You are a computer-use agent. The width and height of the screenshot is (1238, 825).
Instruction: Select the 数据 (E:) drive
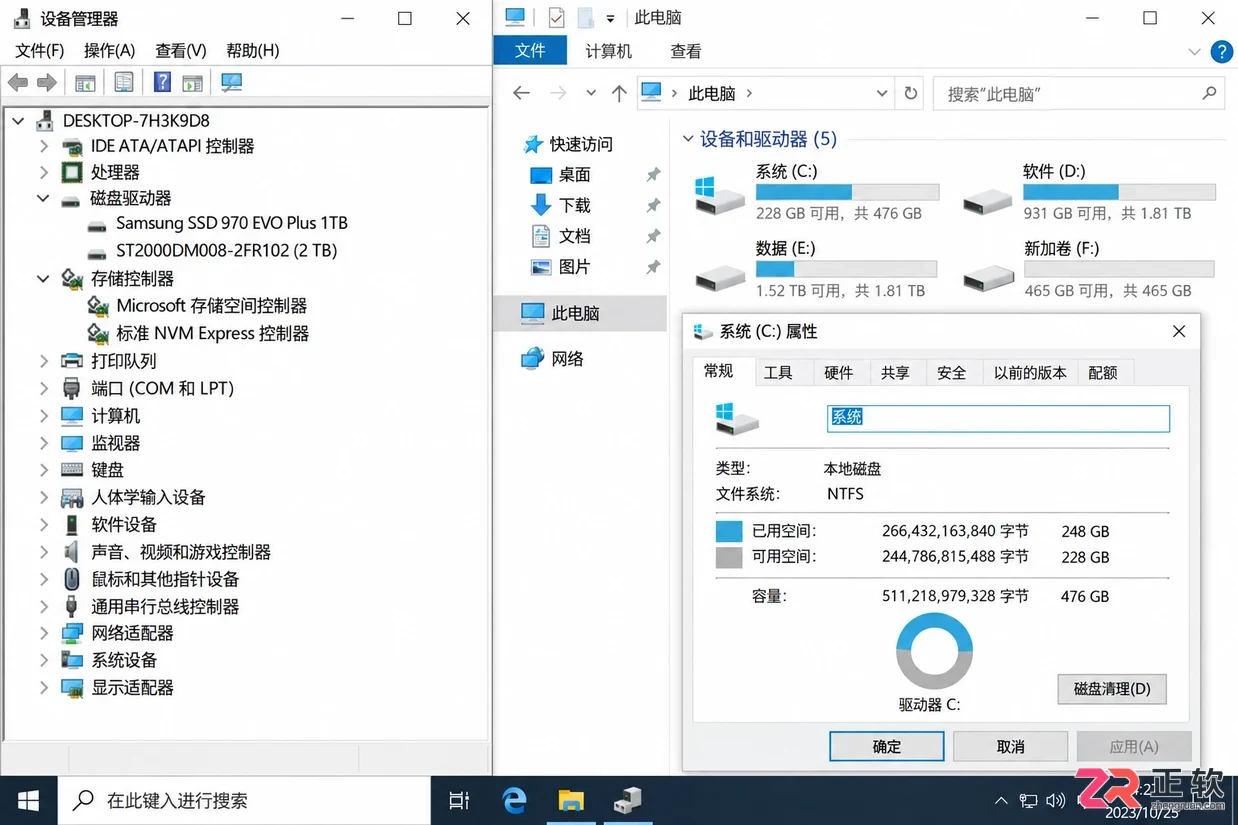[816, 269]
